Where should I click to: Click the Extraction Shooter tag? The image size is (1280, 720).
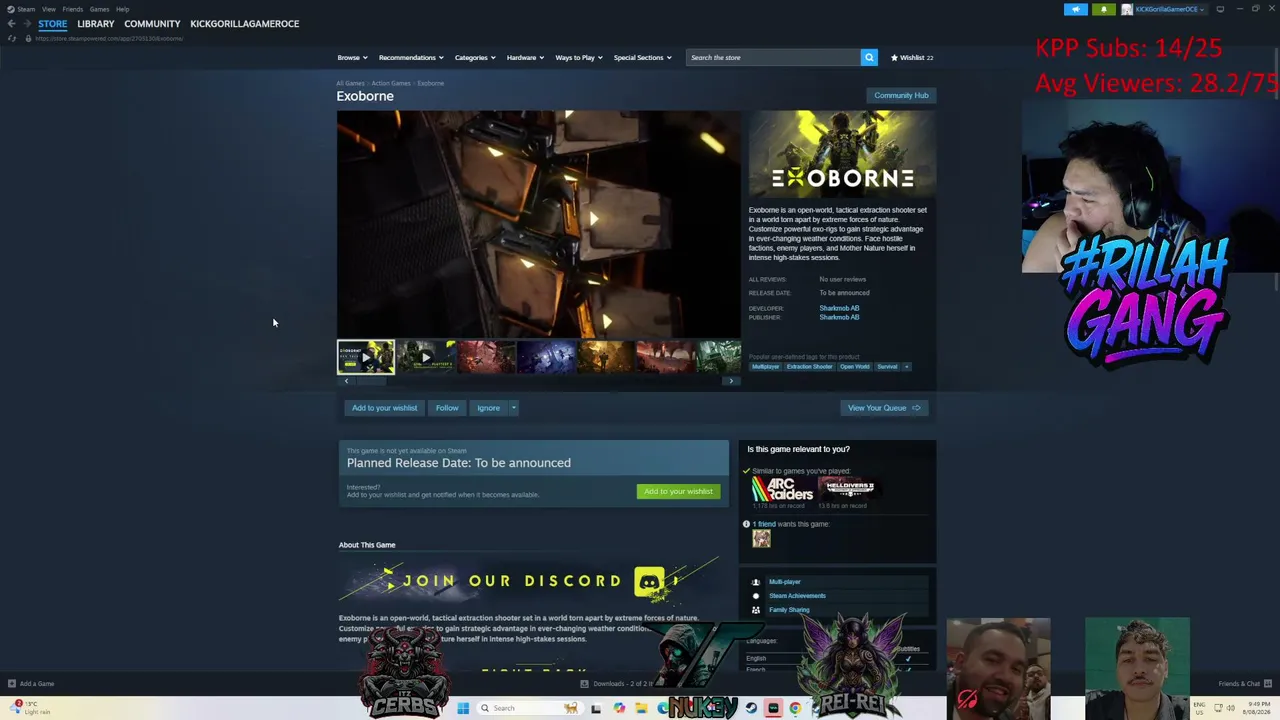tap(809, 367)
